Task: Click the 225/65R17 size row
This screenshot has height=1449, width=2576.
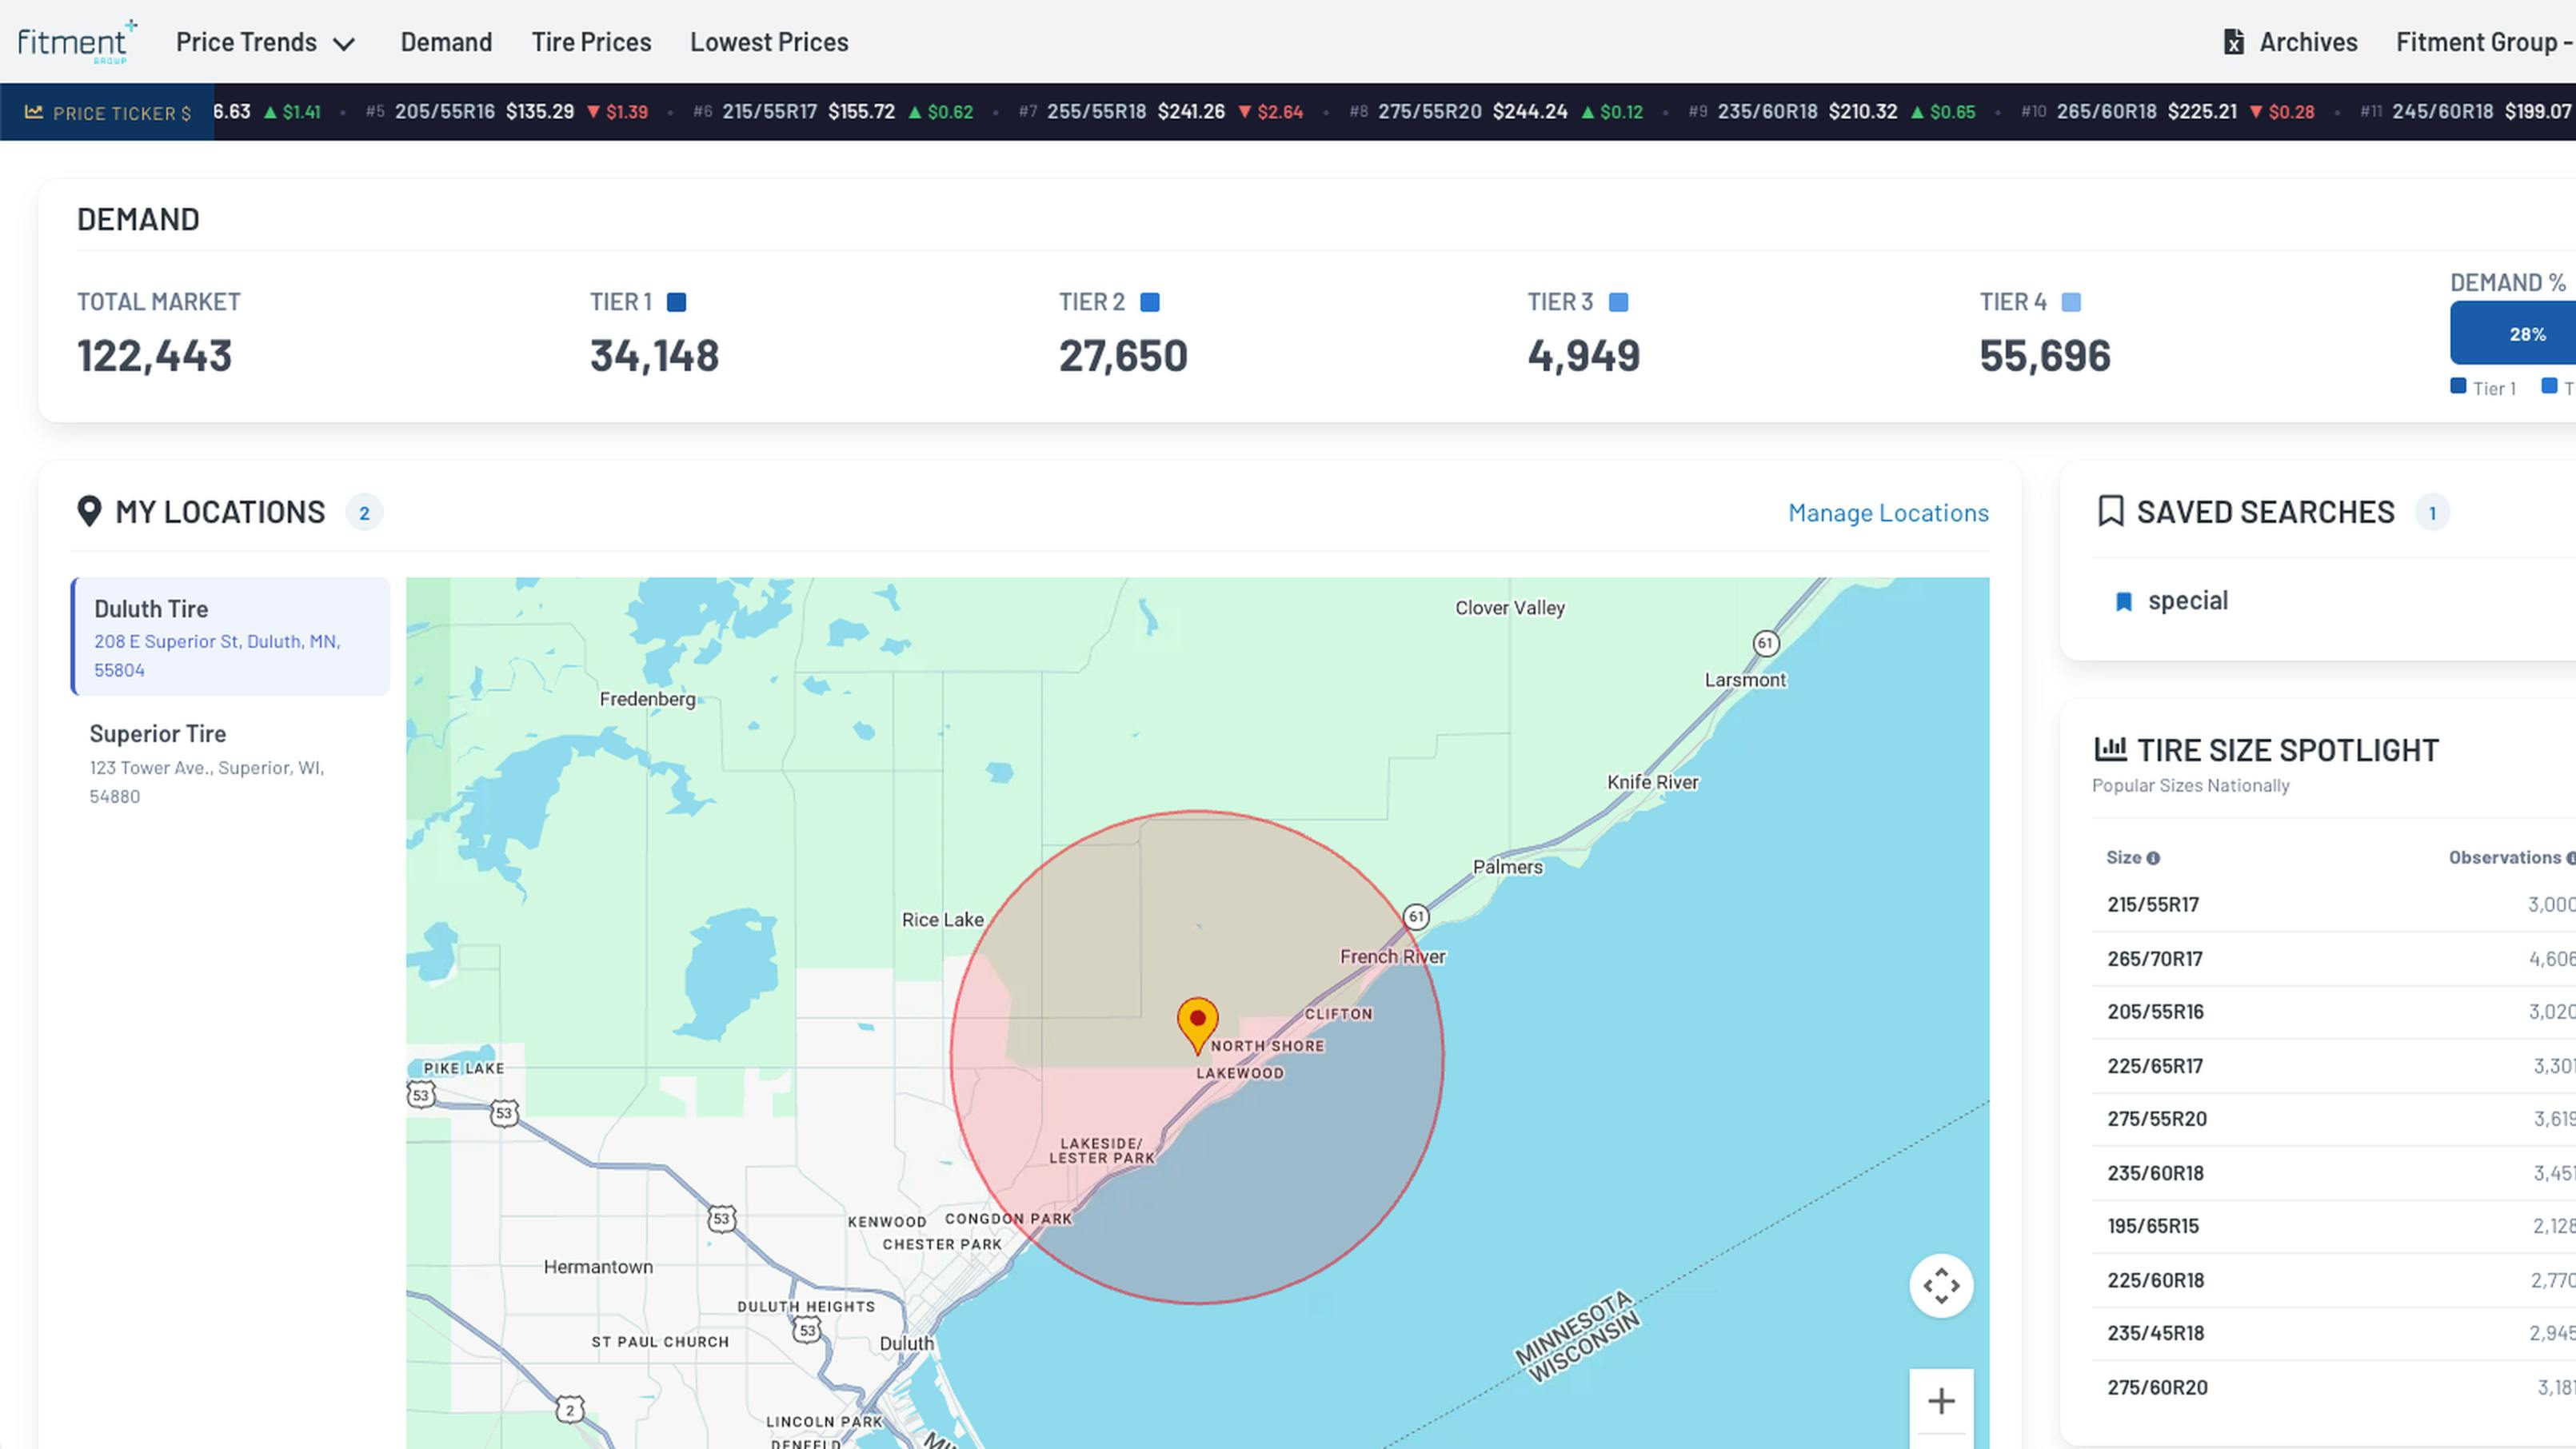Action: point(2334,1065)
